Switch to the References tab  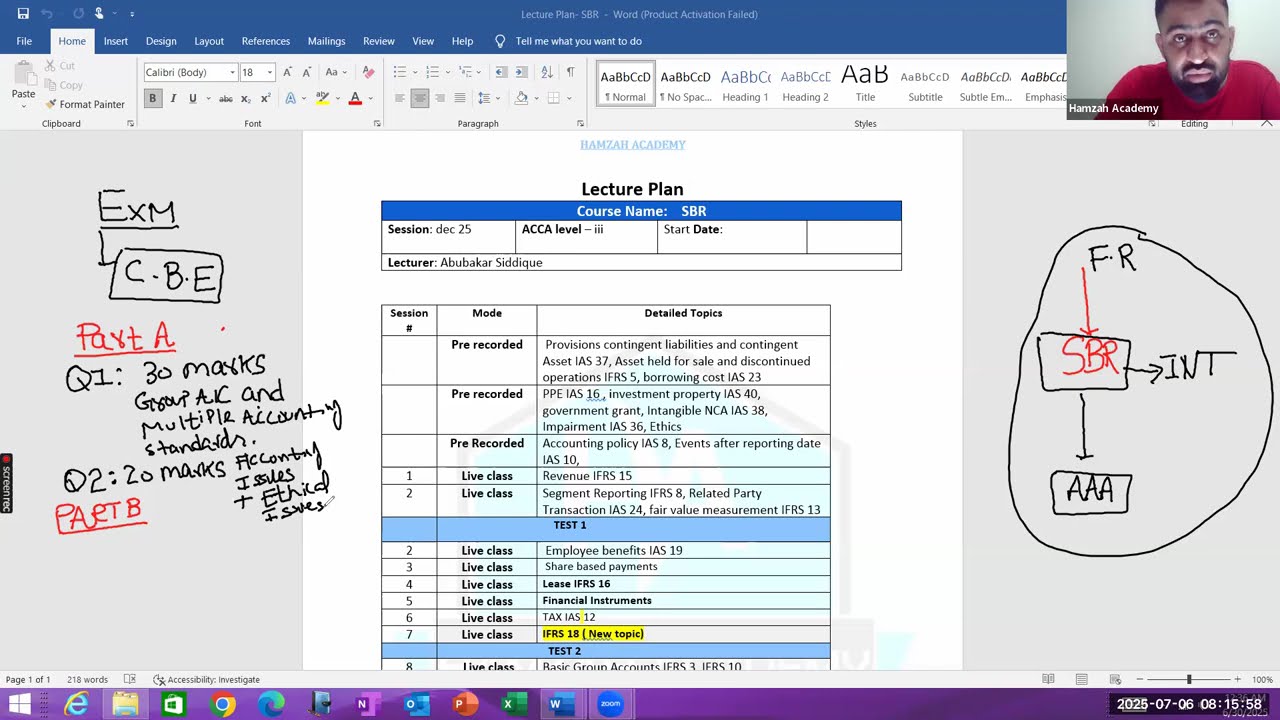point(266,41)
